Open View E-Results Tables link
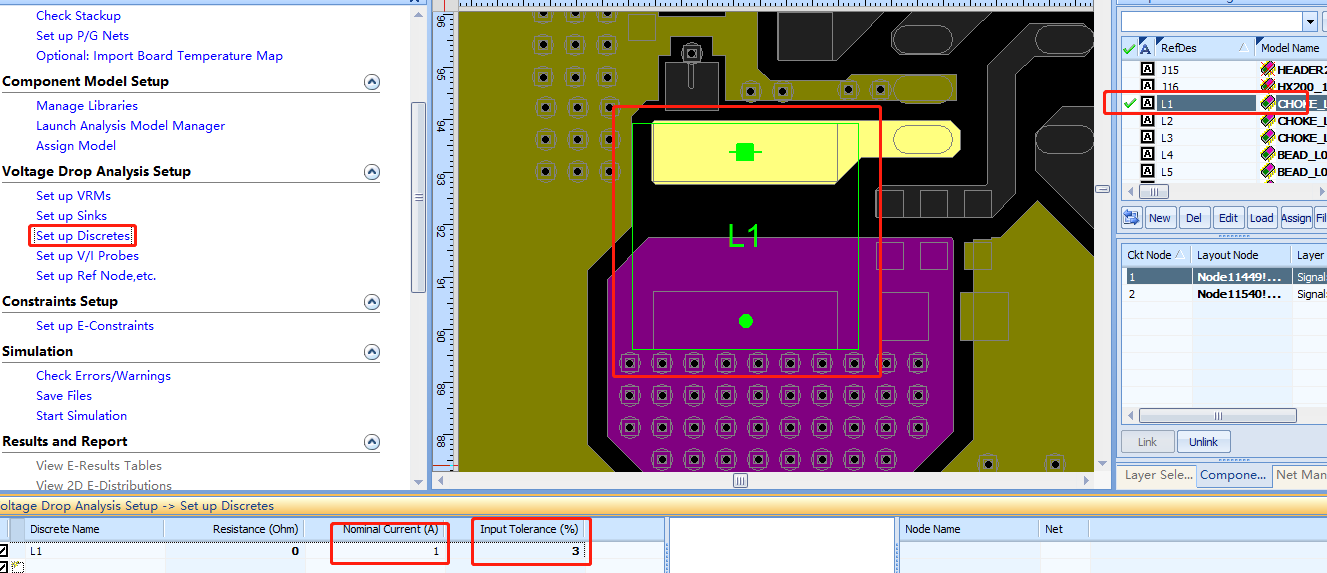This screenshot has height=573, width=1327. (99, 466)
